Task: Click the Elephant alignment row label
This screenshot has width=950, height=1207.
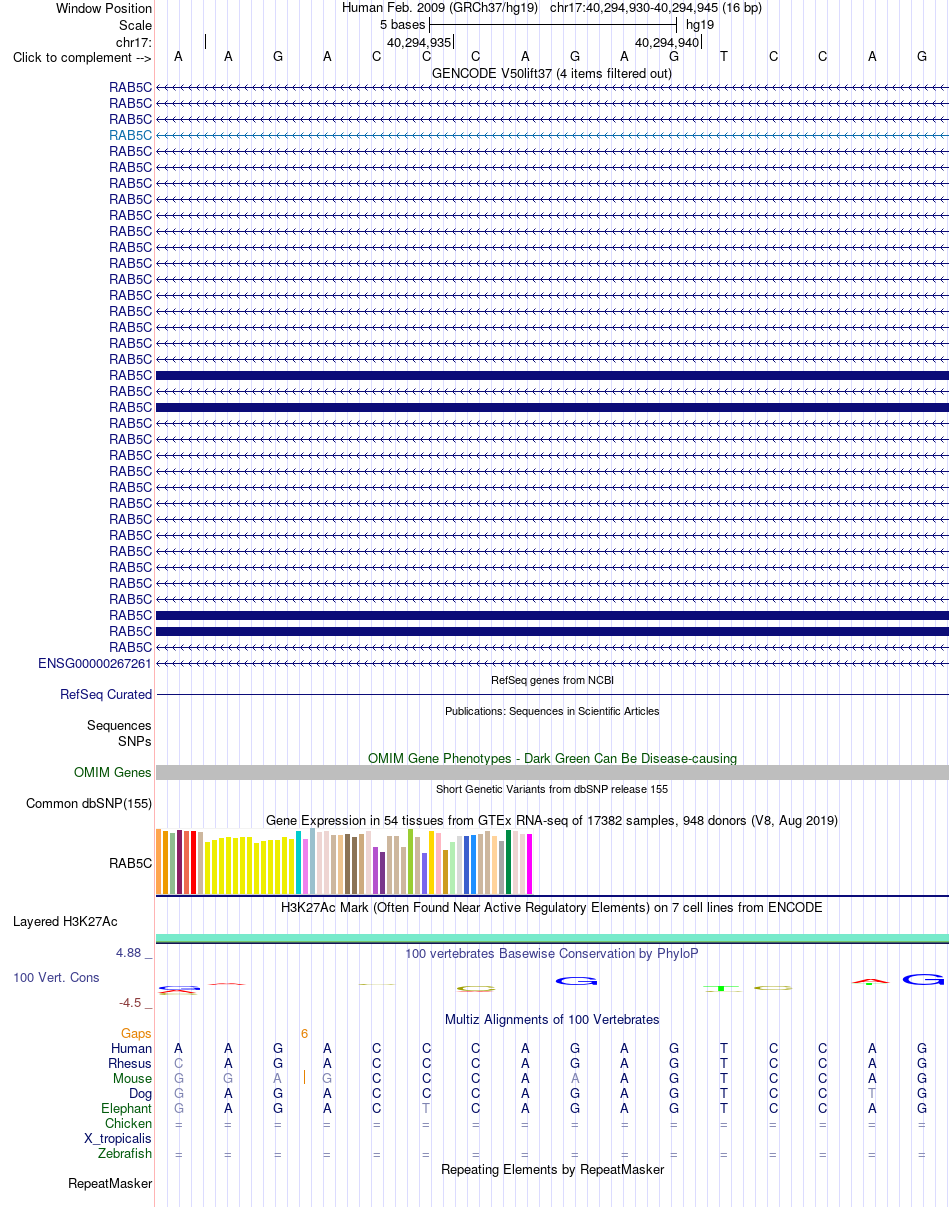Action: (x=127, y=1108)
